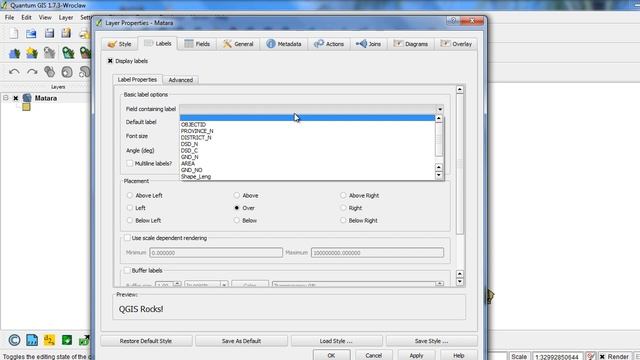
Task: Click the New Project icon in QGIS toolbar
Action: pos(14,33)
